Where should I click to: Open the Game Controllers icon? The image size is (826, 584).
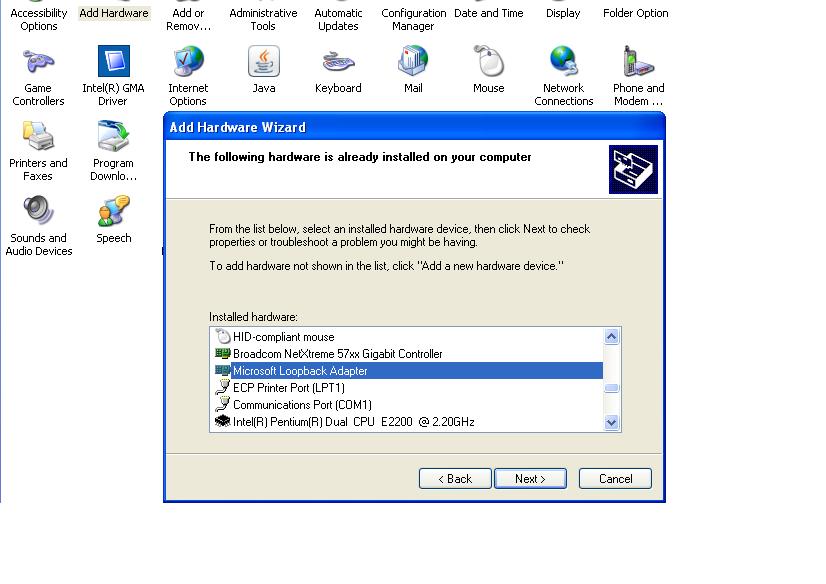pos(38,62)
